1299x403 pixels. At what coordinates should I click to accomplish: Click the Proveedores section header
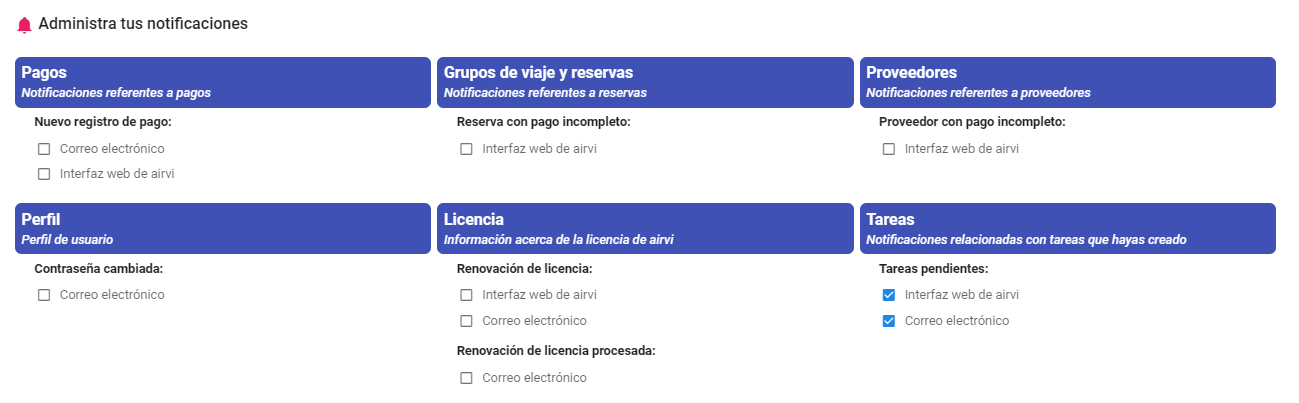click(1067, 82)
